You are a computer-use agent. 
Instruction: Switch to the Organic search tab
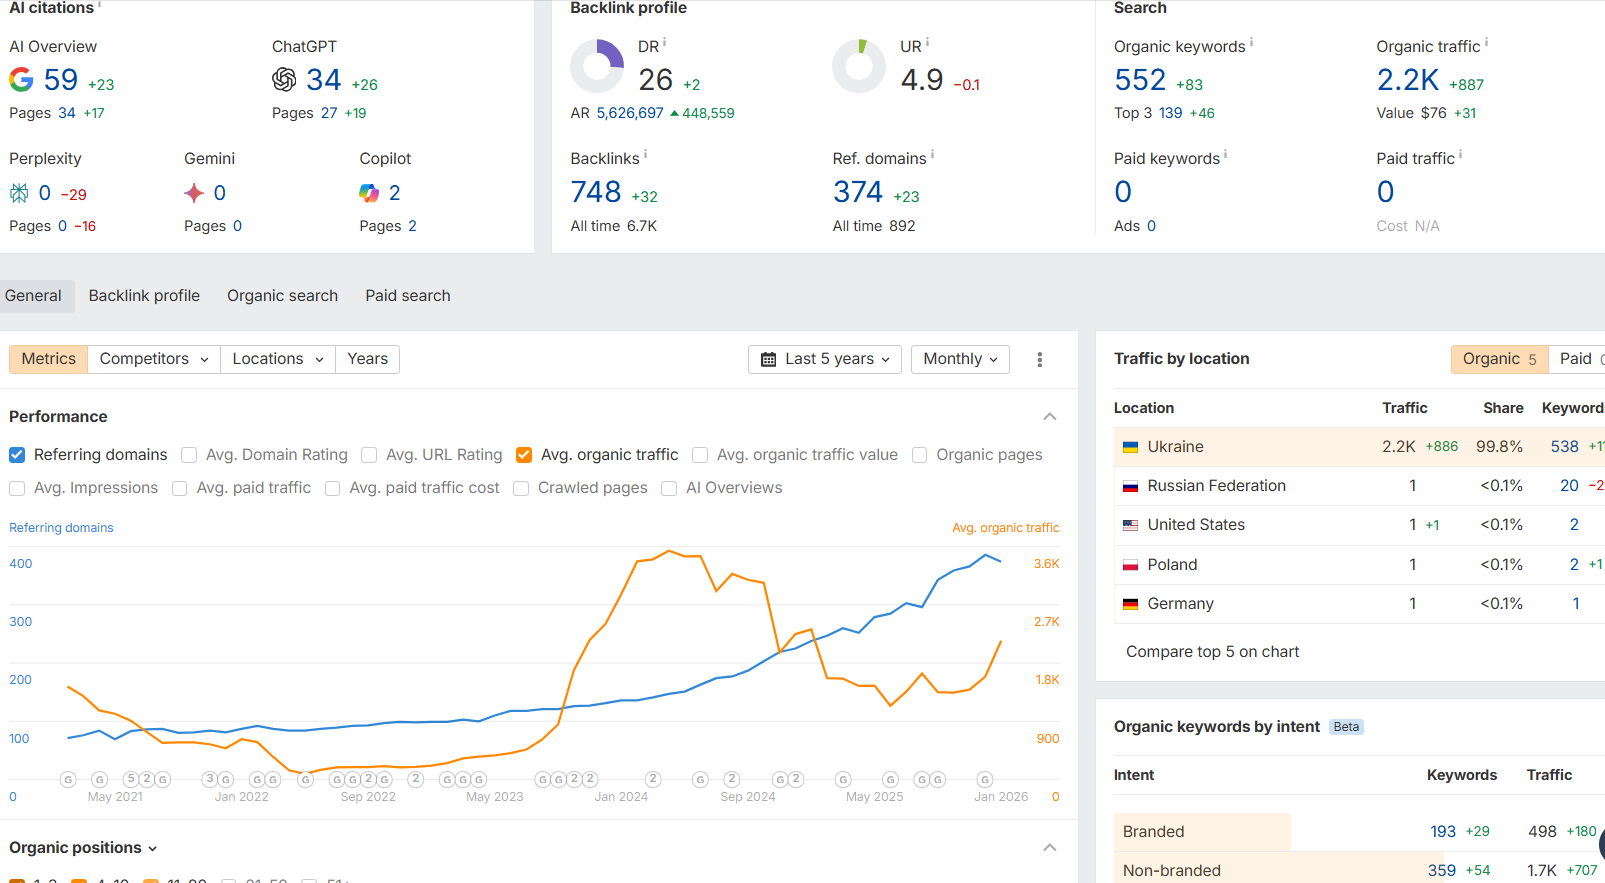[282, 296]
